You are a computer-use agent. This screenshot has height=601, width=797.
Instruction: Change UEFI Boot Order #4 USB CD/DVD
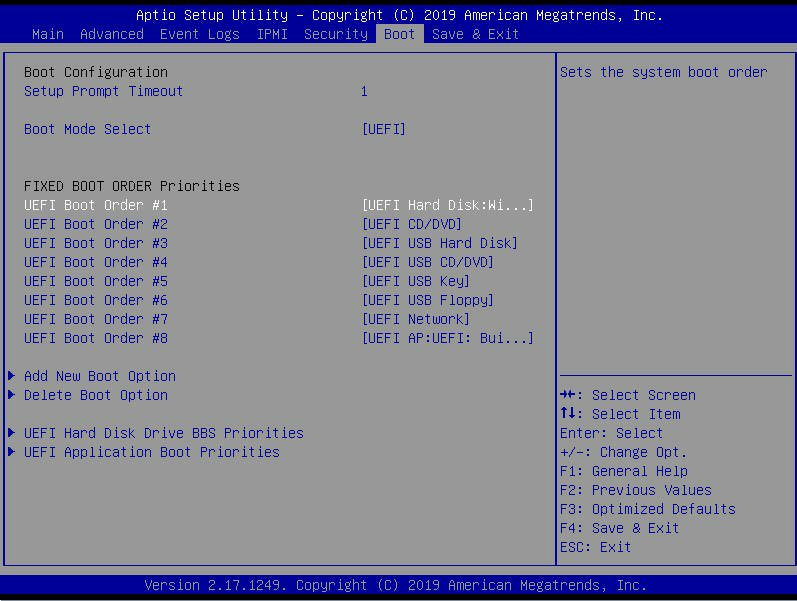pos(427,262)
